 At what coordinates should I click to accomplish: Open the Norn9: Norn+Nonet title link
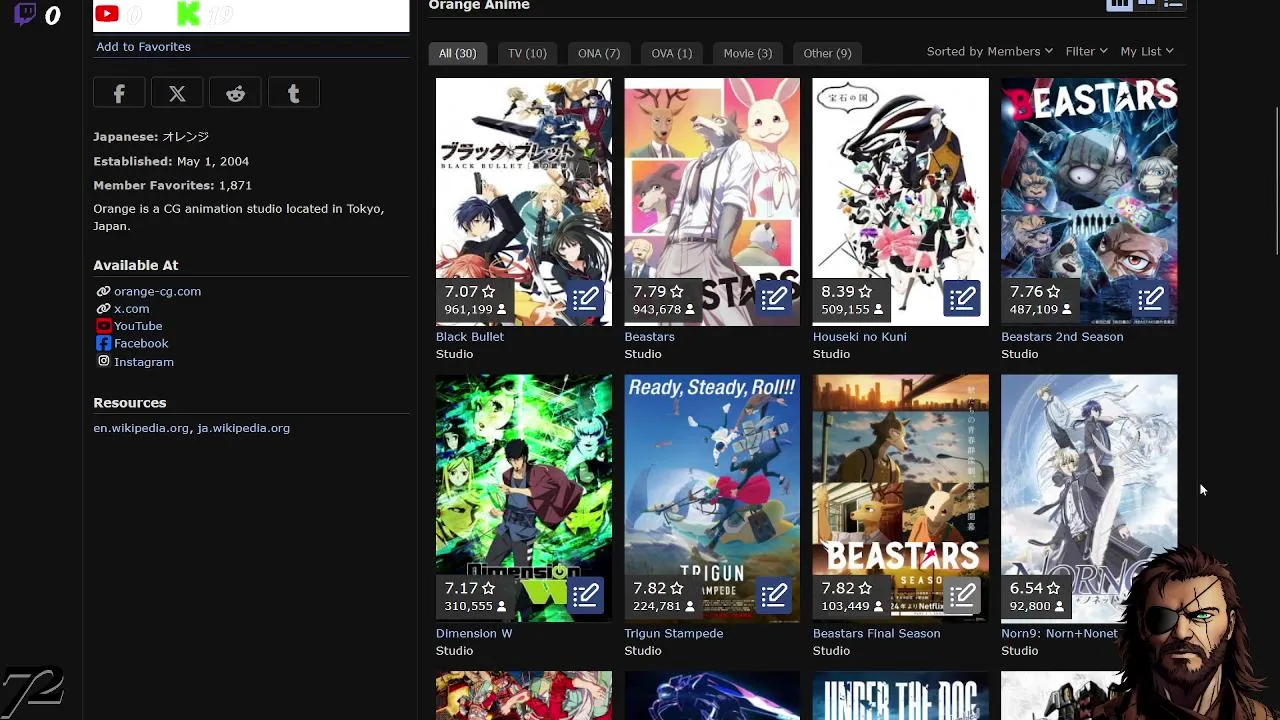pos(1059,633)
